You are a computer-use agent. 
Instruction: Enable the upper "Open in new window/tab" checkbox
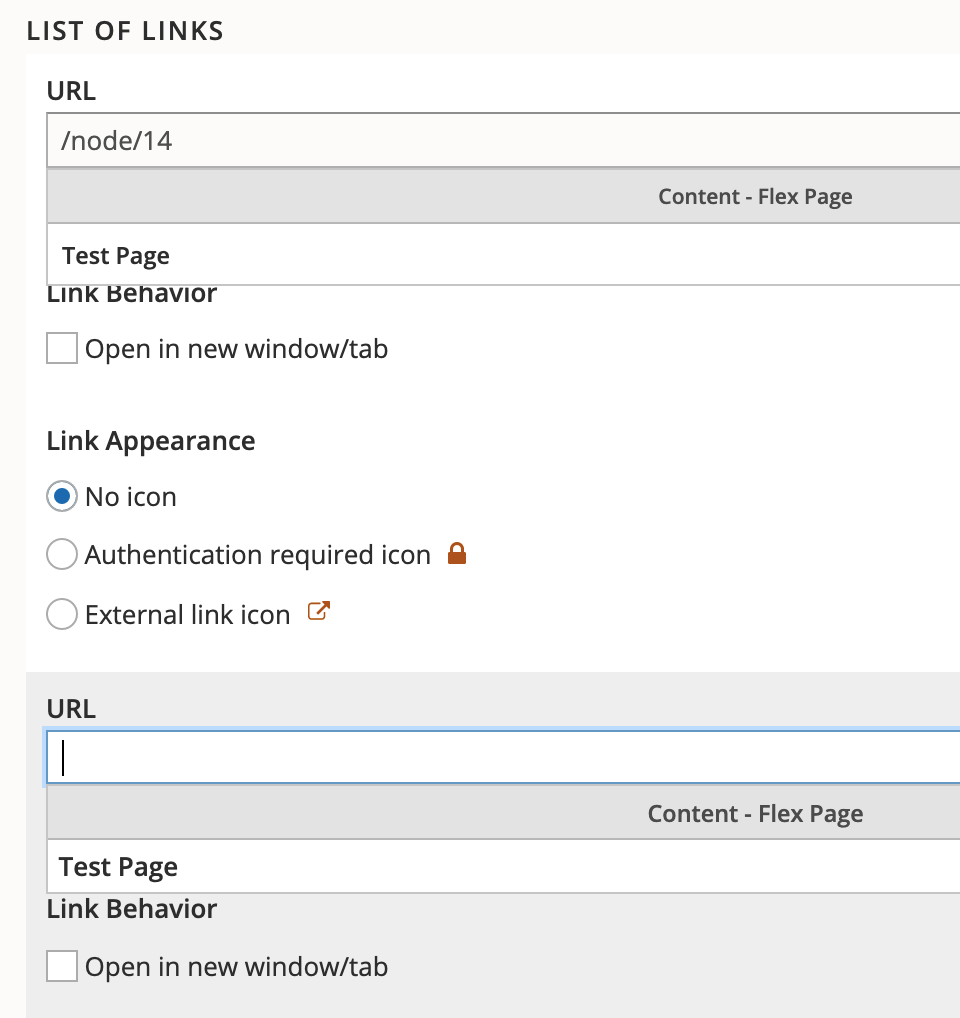[x=62, y=349]
